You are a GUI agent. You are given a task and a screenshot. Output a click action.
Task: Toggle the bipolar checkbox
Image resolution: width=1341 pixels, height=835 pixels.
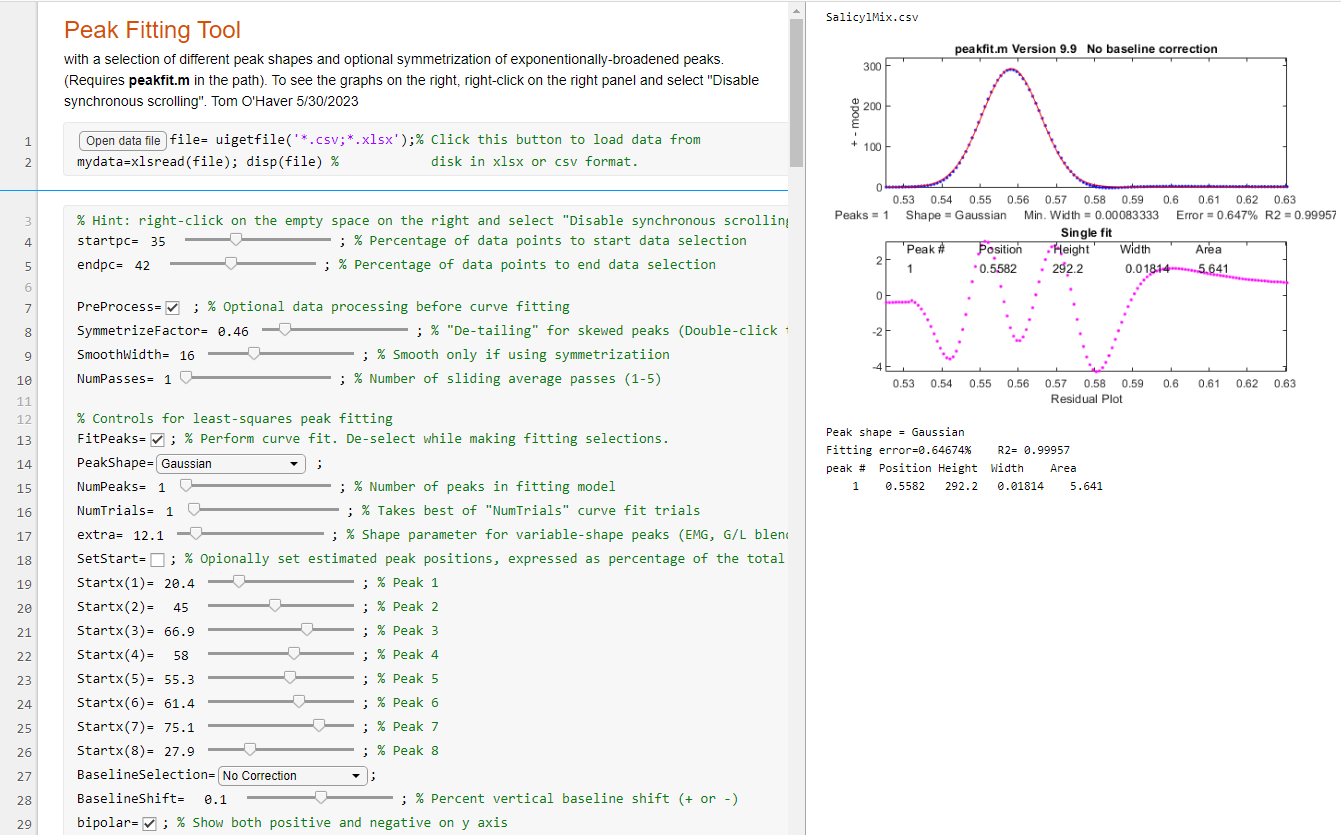click(x=149, y=824)
